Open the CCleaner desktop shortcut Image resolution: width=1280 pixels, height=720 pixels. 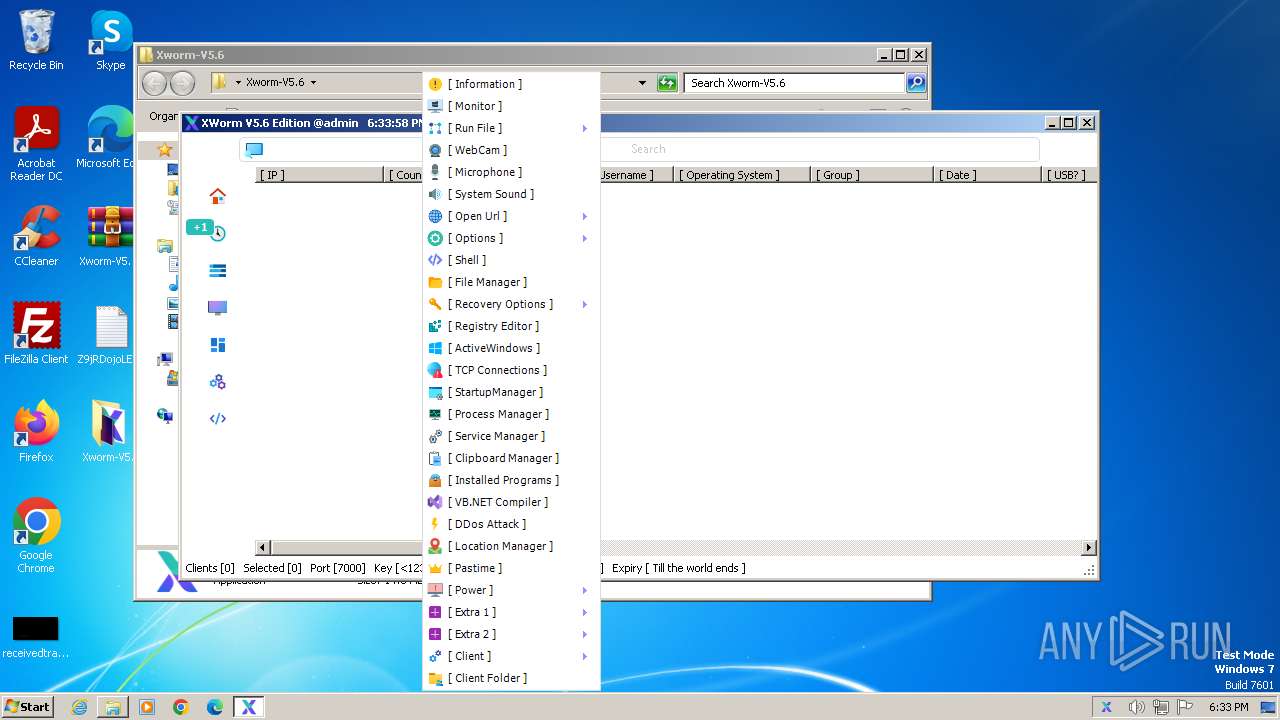(36, 236)
